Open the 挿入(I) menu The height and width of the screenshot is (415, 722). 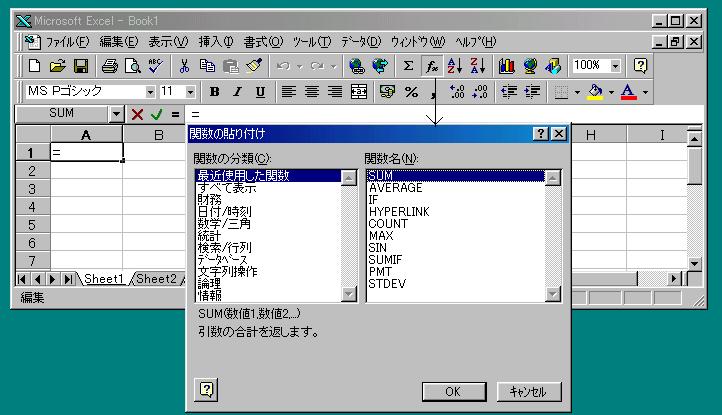click(x=216, y=42)
